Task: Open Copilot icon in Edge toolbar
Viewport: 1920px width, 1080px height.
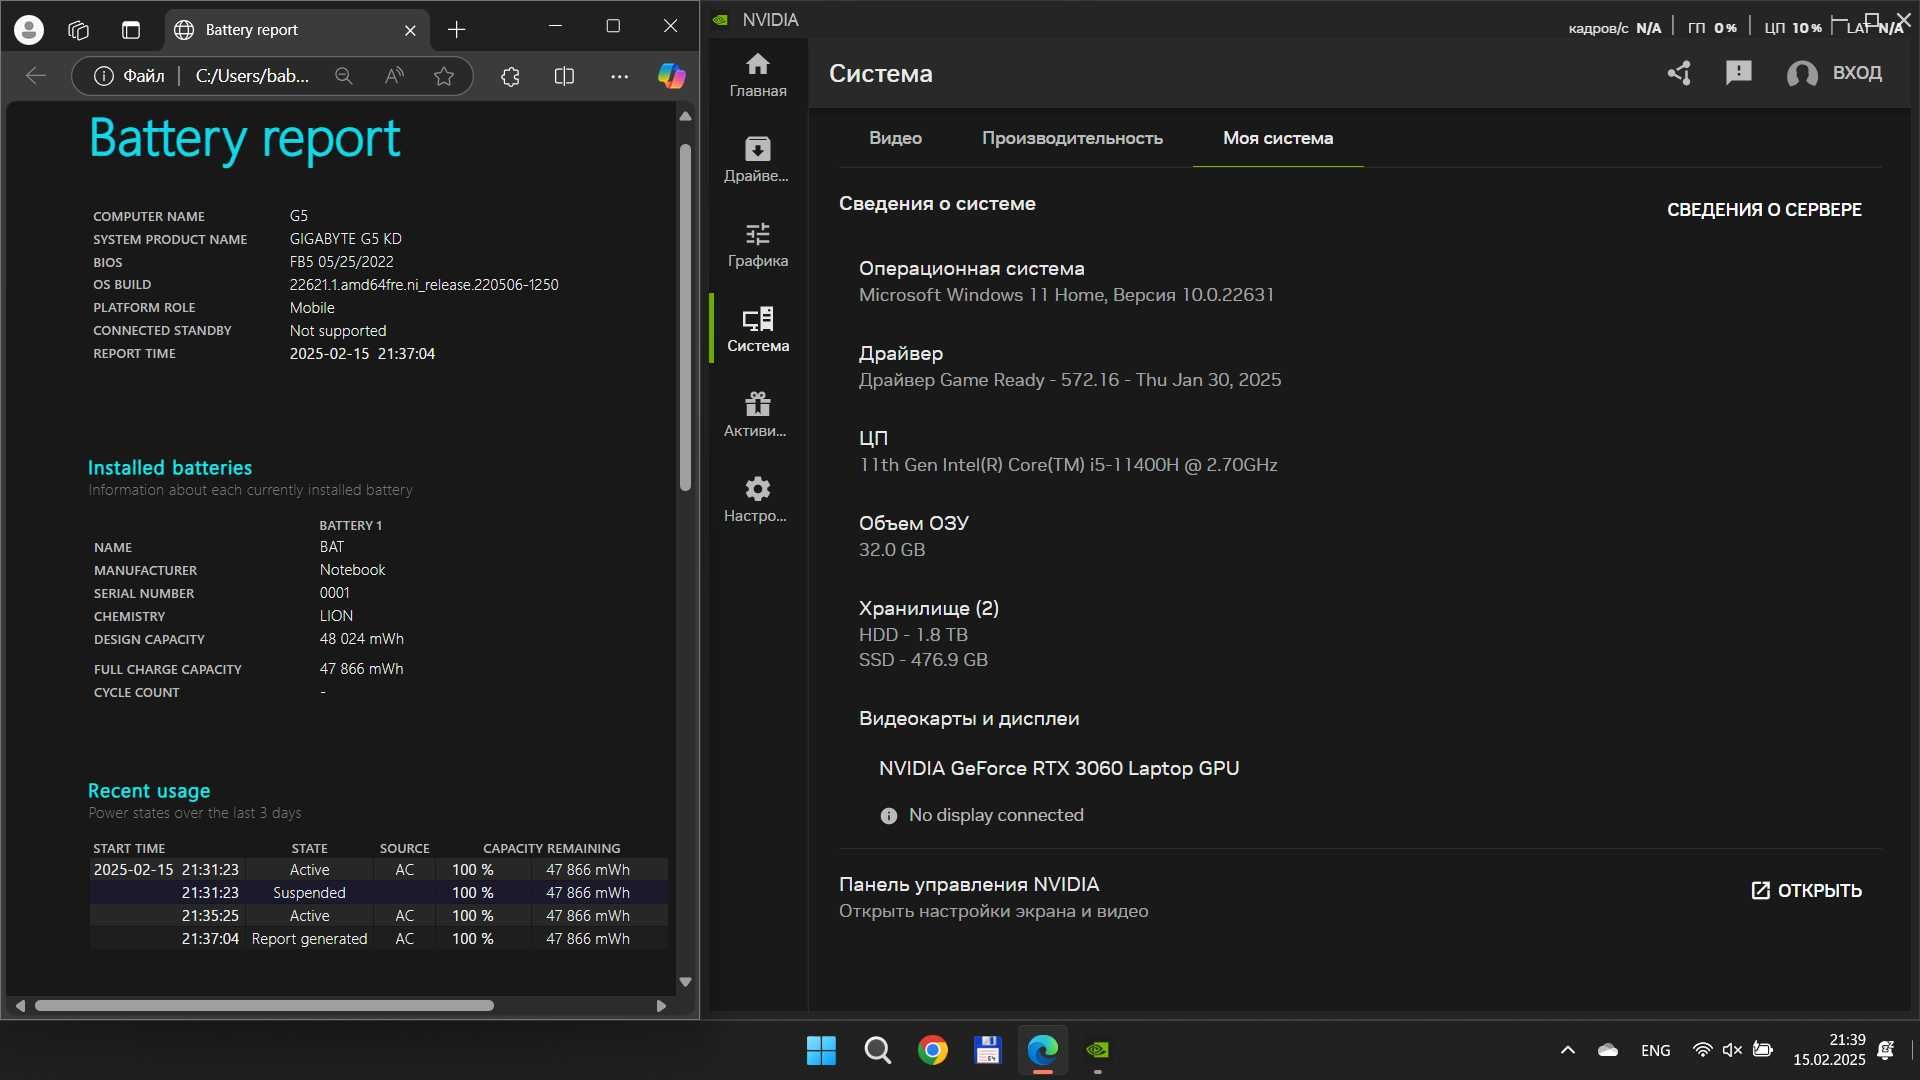Action: pyautogui.click(x=671, y=76)
